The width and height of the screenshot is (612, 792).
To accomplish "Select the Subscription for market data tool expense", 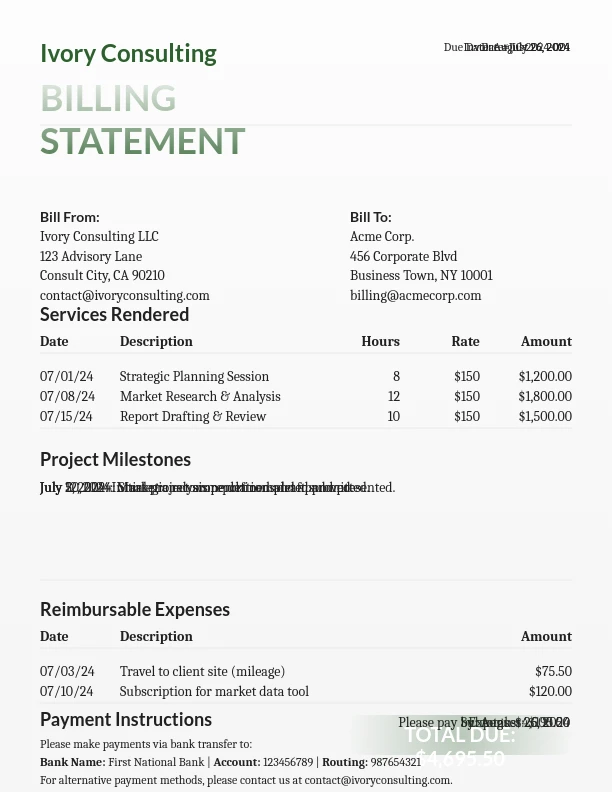I will pos(214,692).
